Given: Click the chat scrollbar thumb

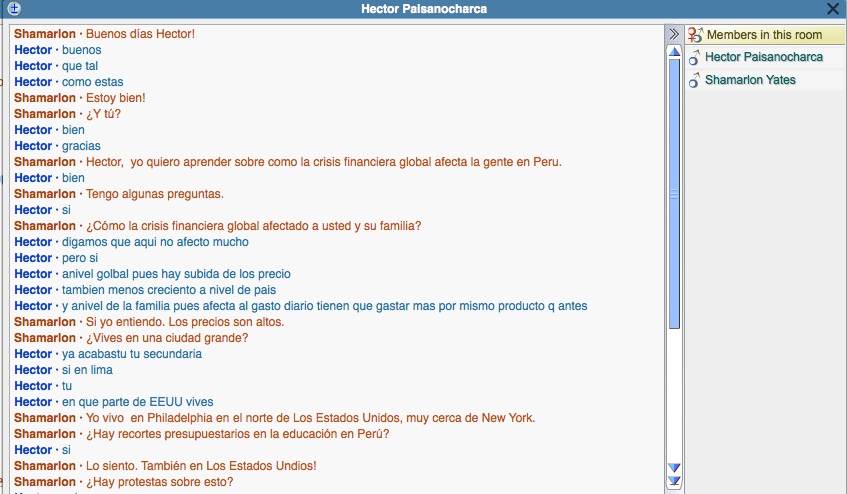Looking at the screenshot, I should click(x=674, y=192).
